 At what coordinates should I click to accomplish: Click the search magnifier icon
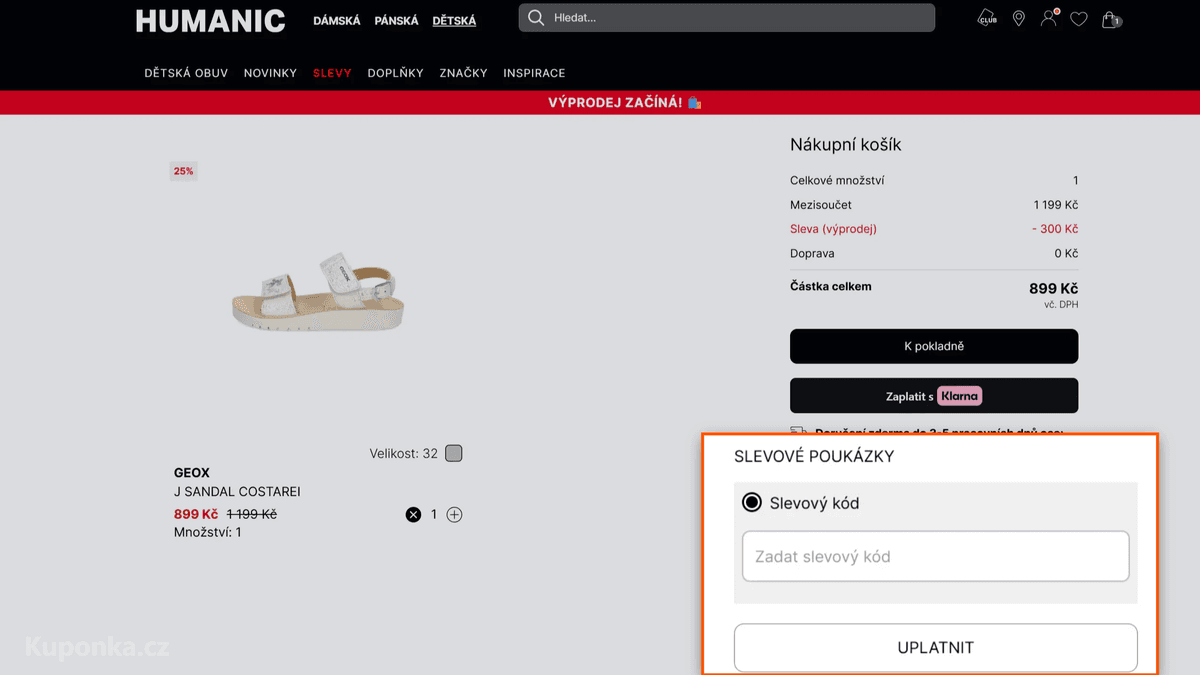click(536, 17)
